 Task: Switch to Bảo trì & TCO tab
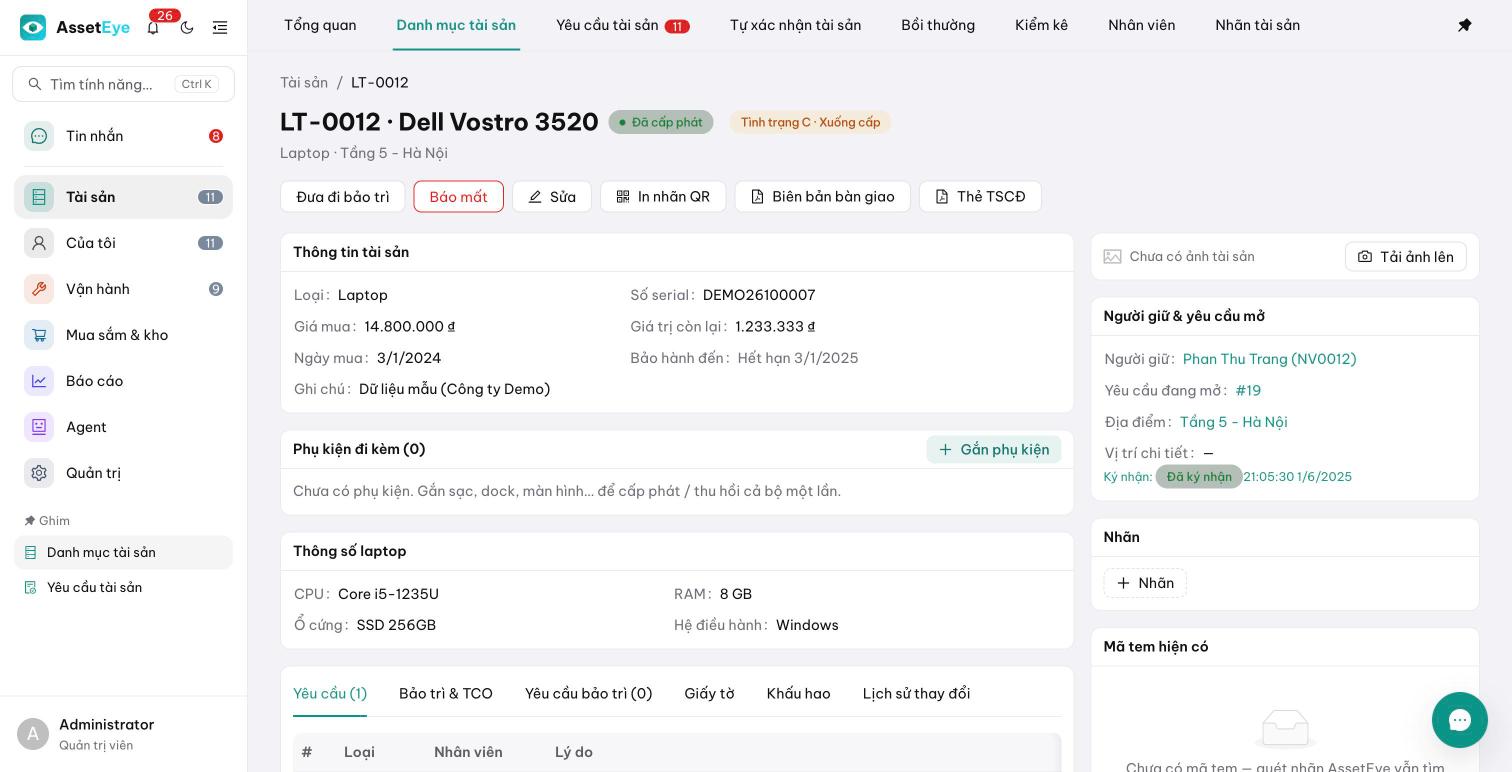pyautogui.click(x=446, y=693)
